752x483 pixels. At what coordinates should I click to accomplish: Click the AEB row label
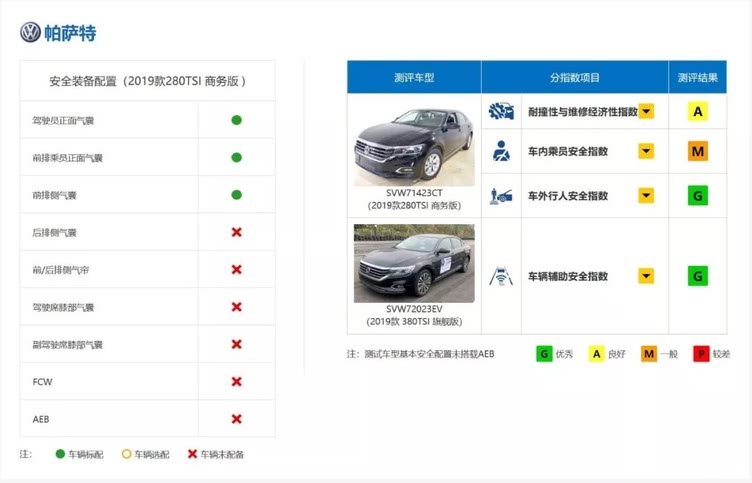(41, 419)
